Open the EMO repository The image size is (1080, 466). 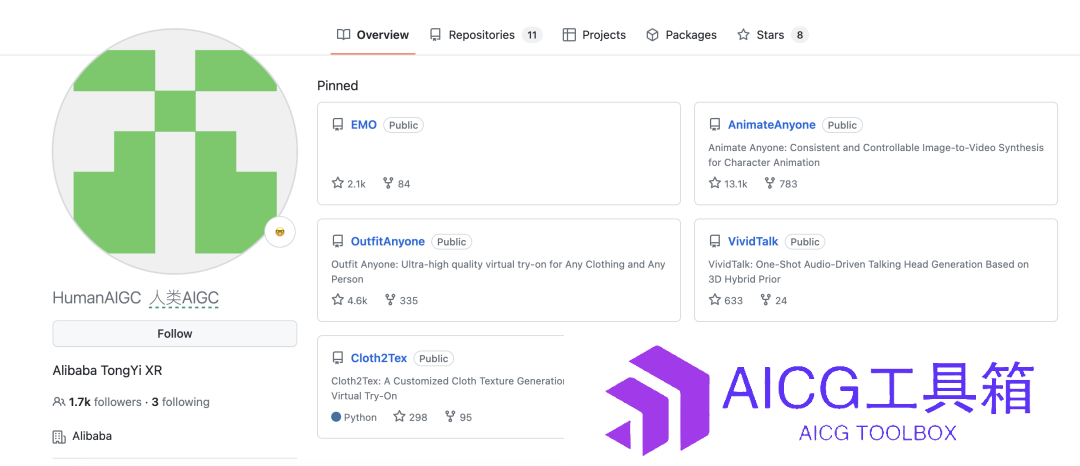click(x=364, y=125)
